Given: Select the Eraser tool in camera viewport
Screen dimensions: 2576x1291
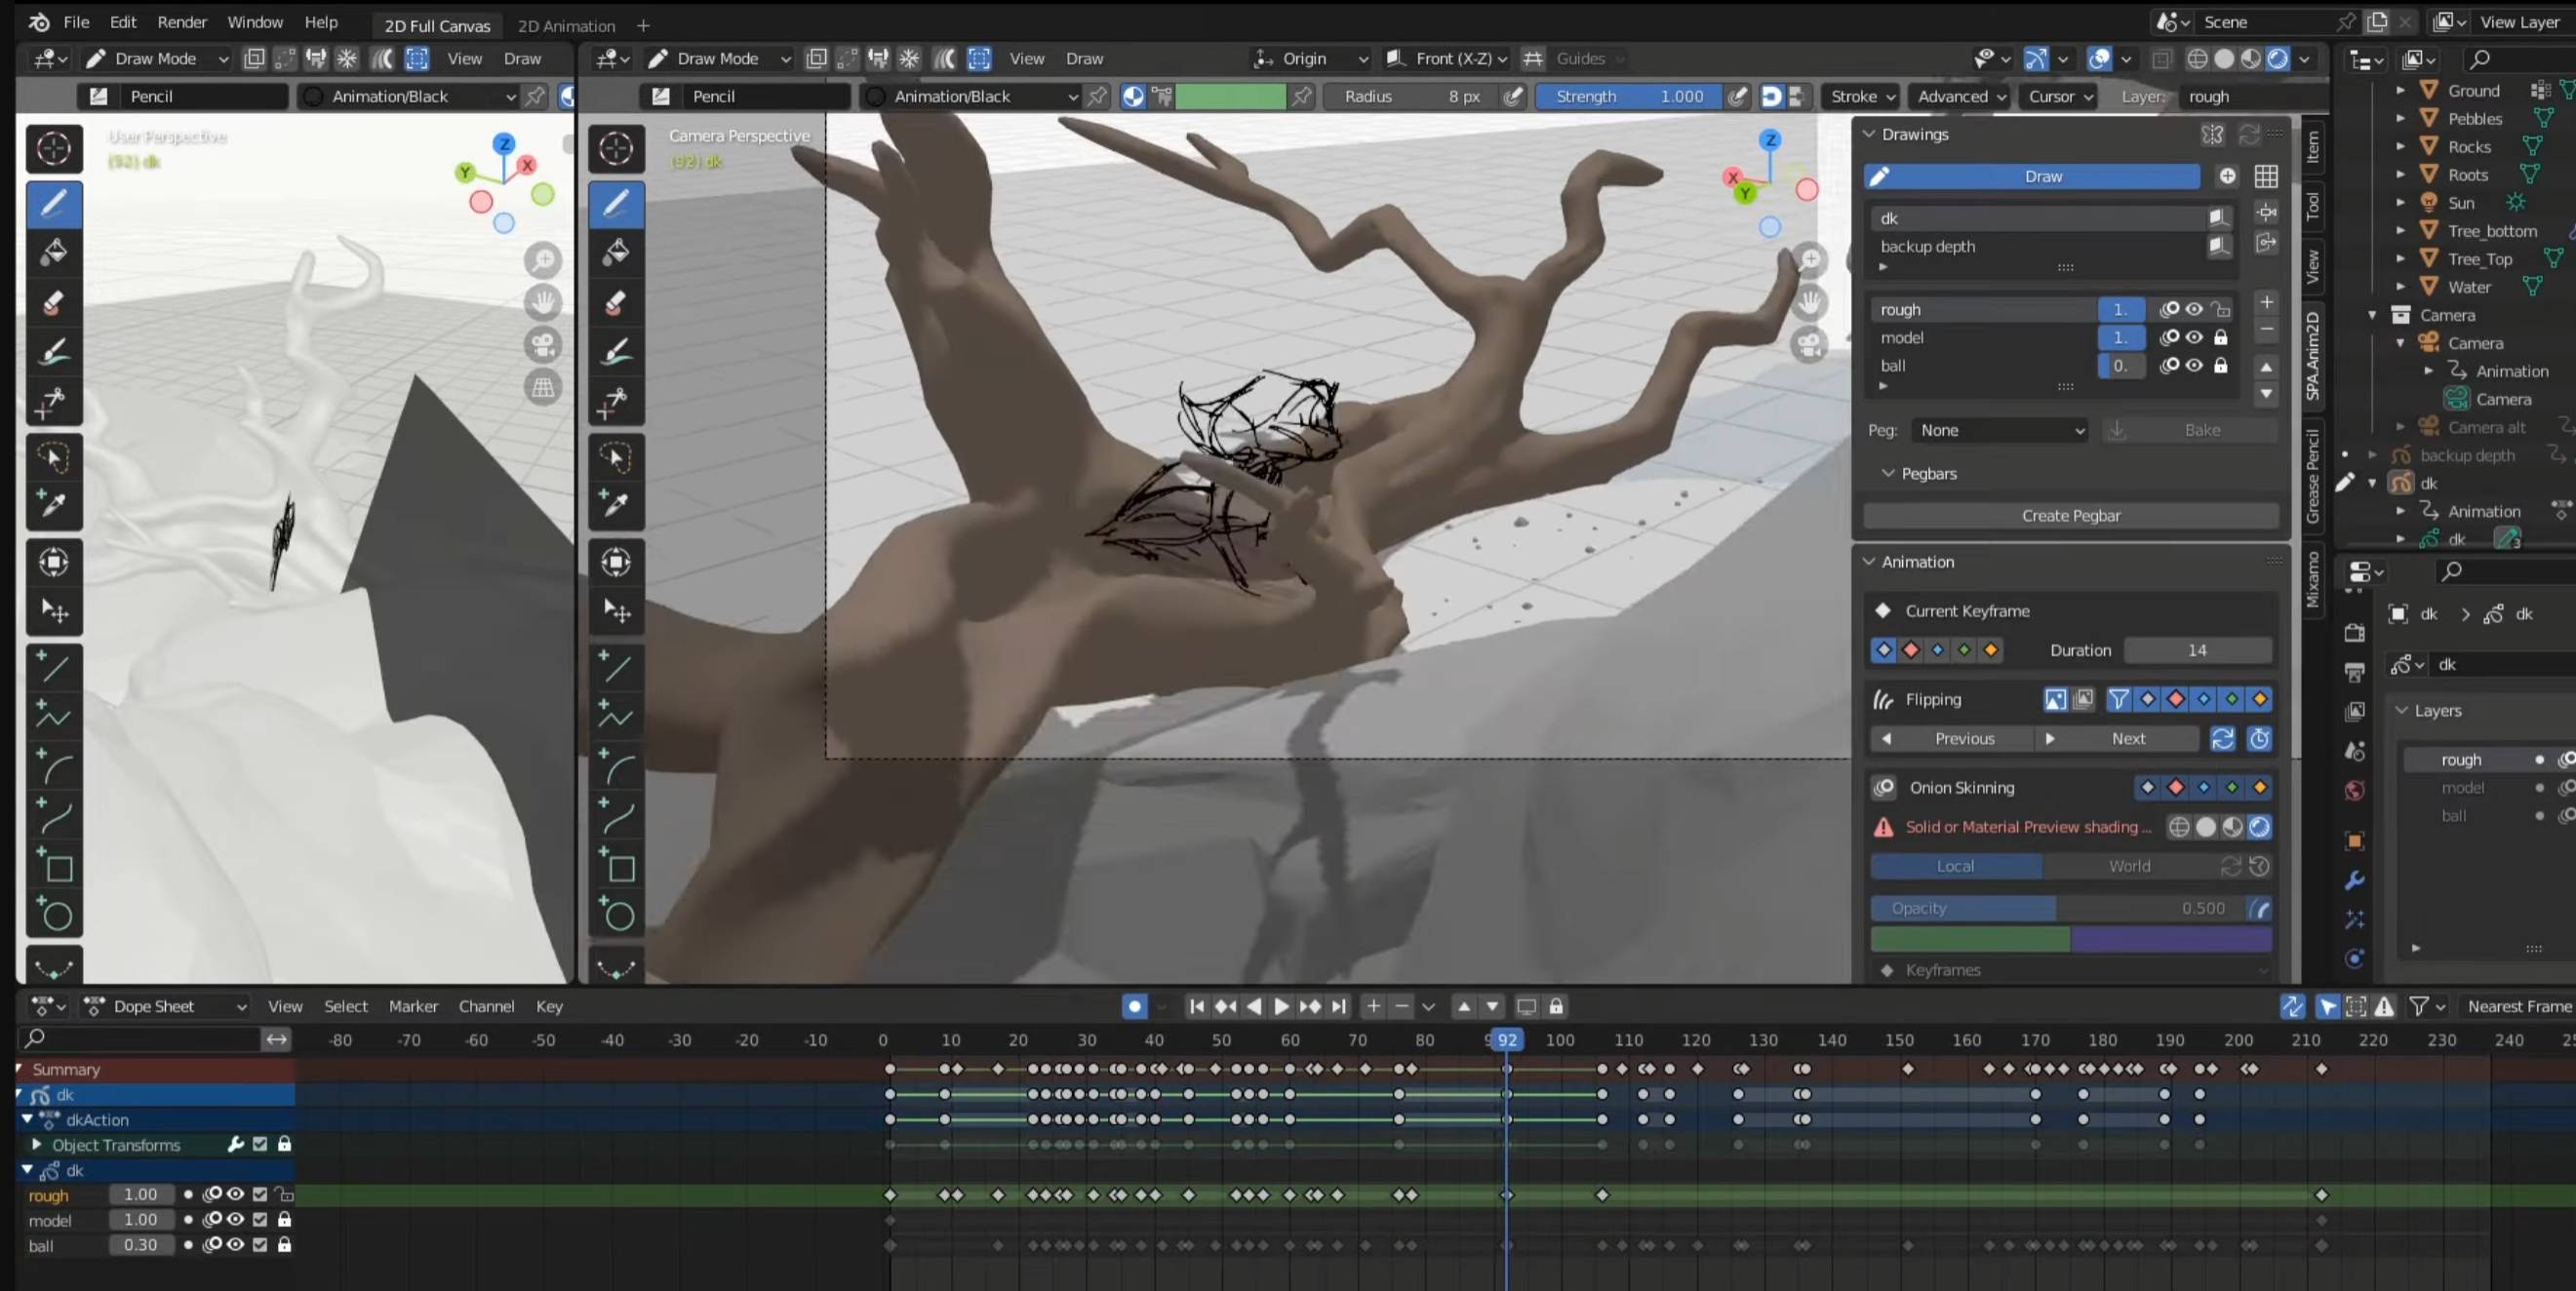Looking at the screenshot, I should [616, 302].
